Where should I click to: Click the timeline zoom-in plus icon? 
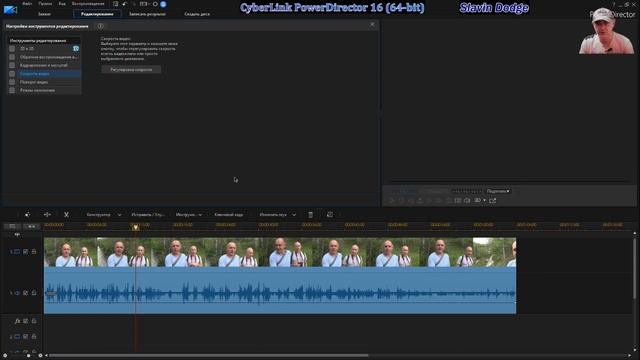point(40,356)
